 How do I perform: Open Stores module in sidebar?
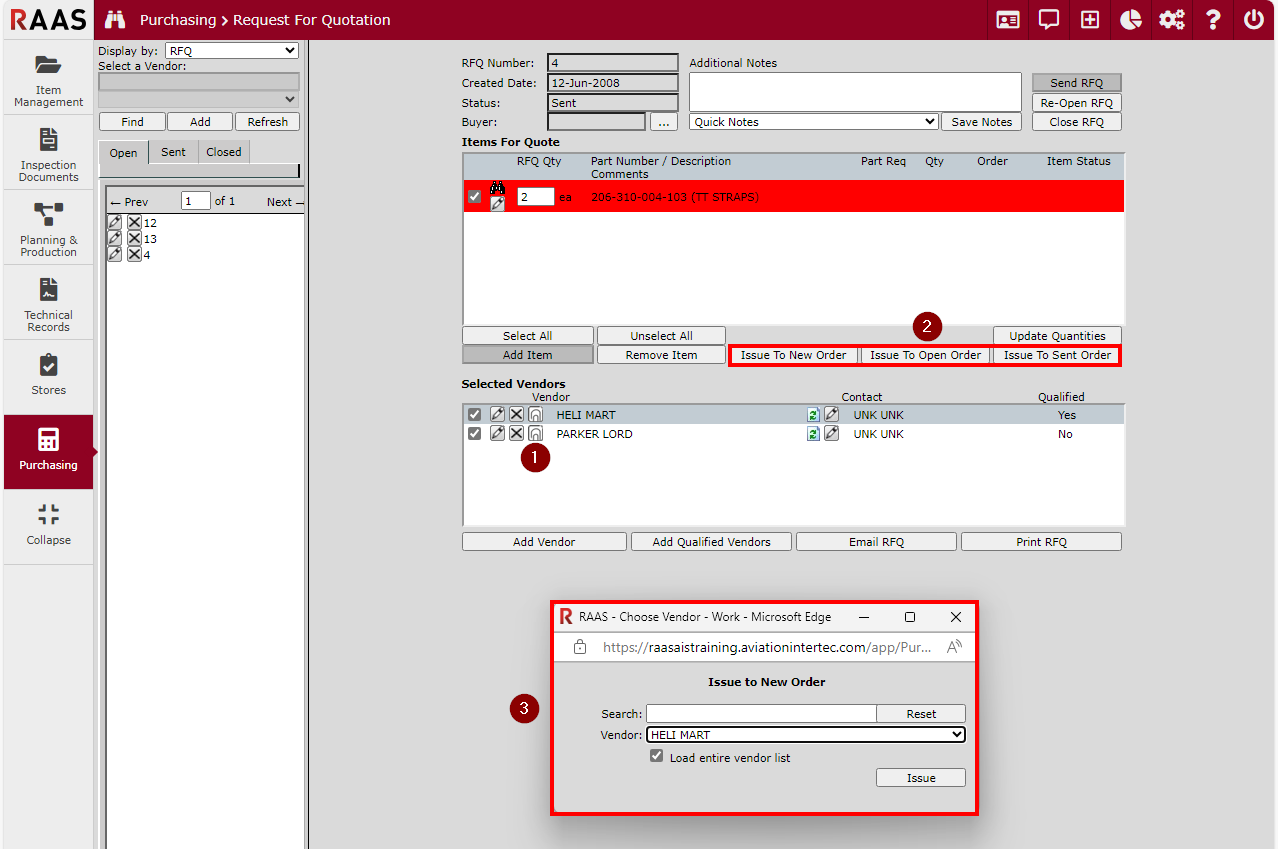point(48,376)
